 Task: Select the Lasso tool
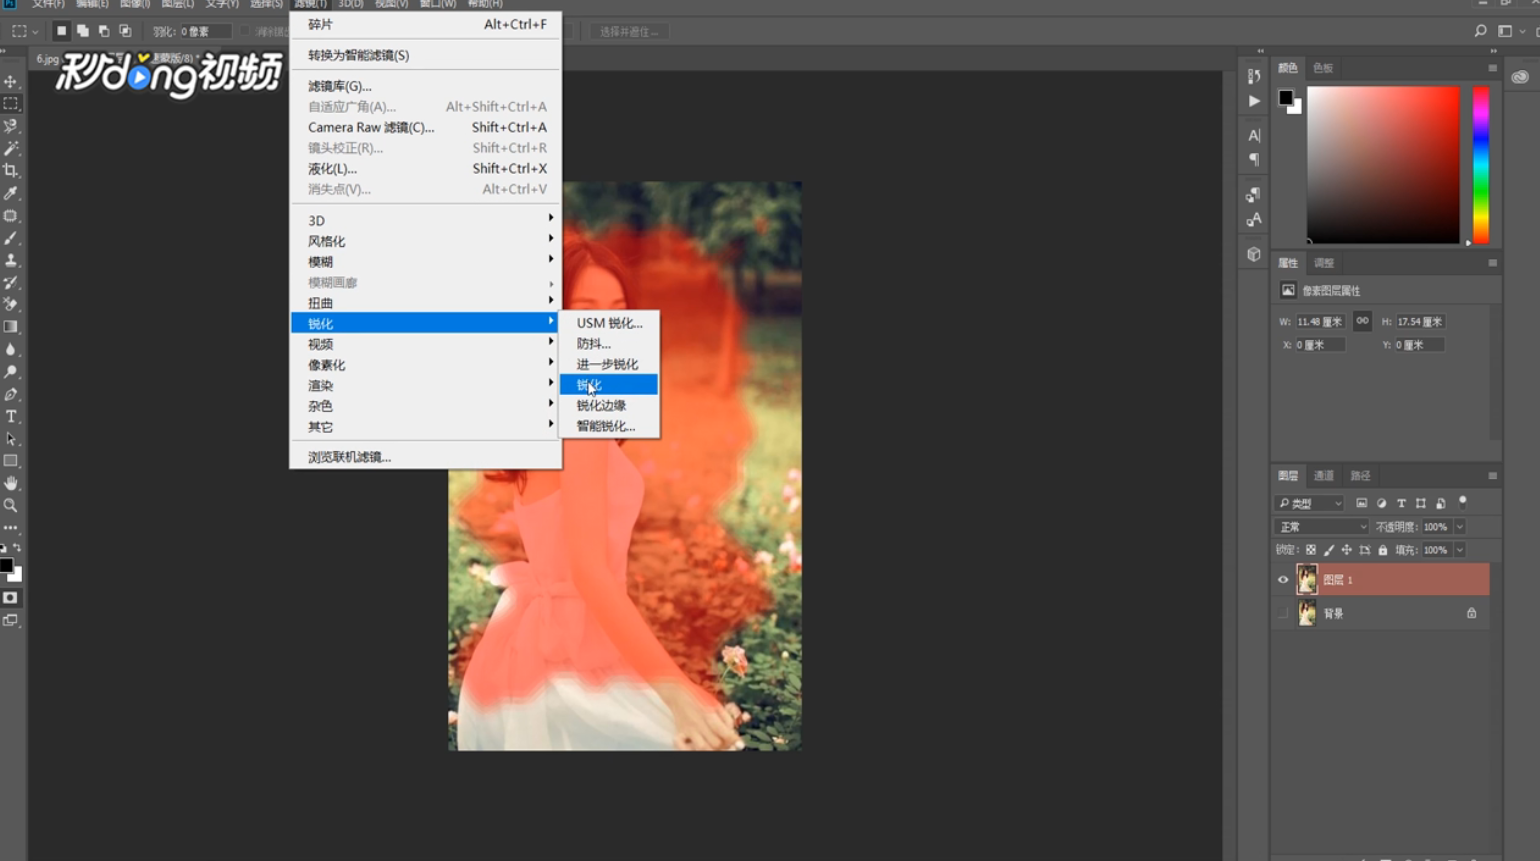click(11, 126)
